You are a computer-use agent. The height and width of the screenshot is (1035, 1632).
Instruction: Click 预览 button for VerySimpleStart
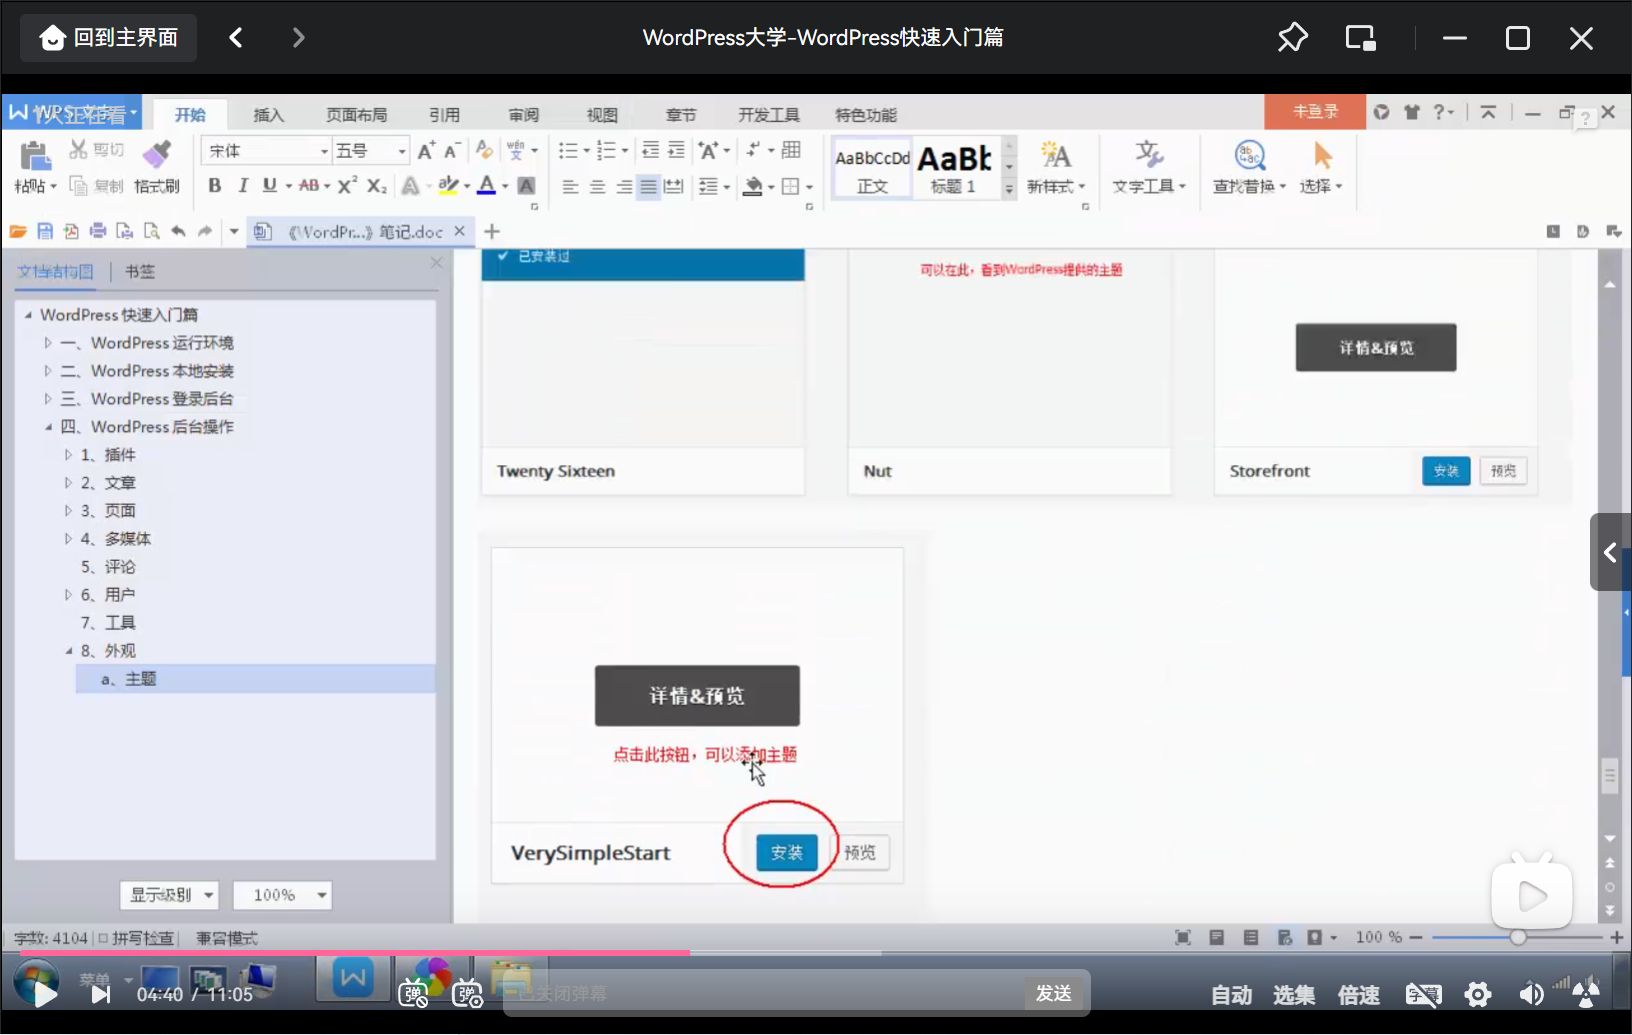pyautogui.click(x=860, y=852)
